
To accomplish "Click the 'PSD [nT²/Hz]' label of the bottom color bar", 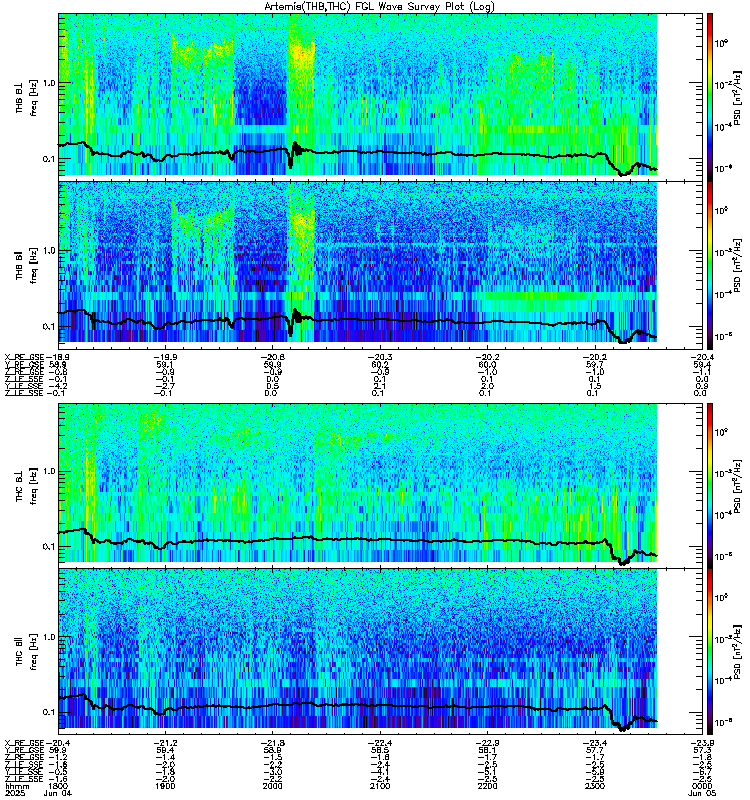I will click(x=738, y=652).
